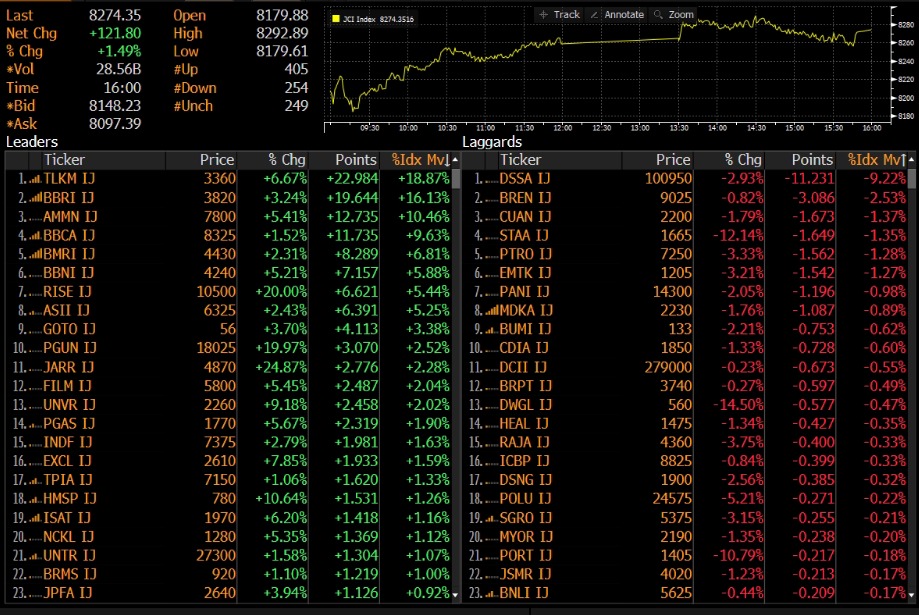Open the DSSA IJ laggard ticker
This screenshot has height=615, width=919.
pos(525,179)
